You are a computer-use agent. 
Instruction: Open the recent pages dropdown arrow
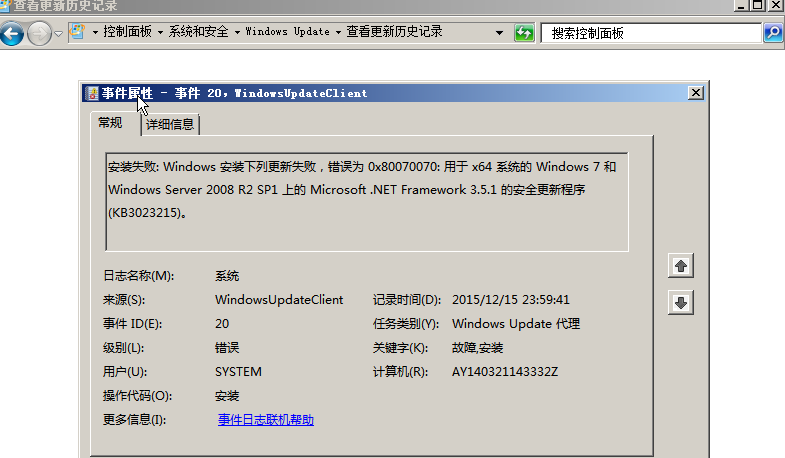point(59,33)
